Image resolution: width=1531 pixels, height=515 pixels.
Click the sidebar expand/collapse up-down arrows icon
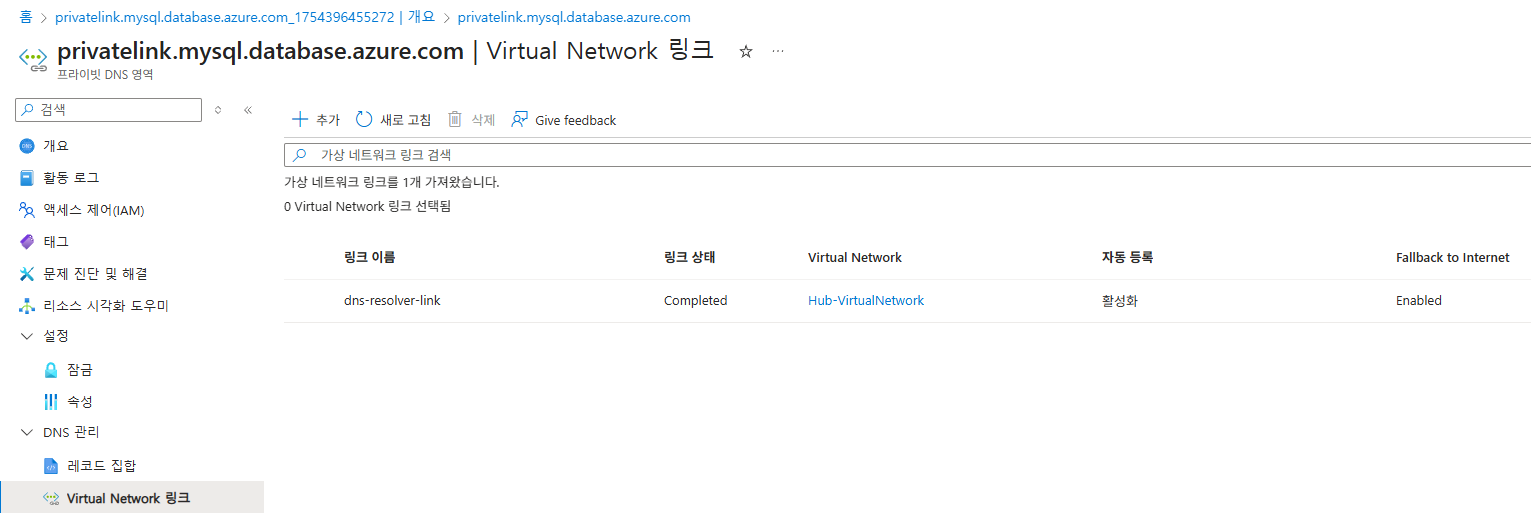tap(218, 110)
